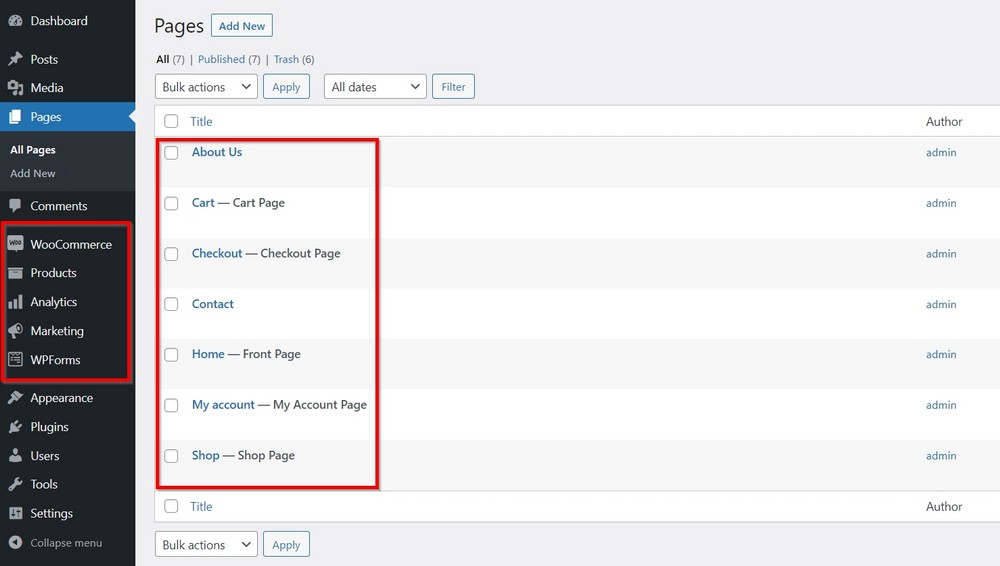Viewport: 1000px width, 566px height.
Task: Open the WooCommerce menu
Action: (71, 244)
